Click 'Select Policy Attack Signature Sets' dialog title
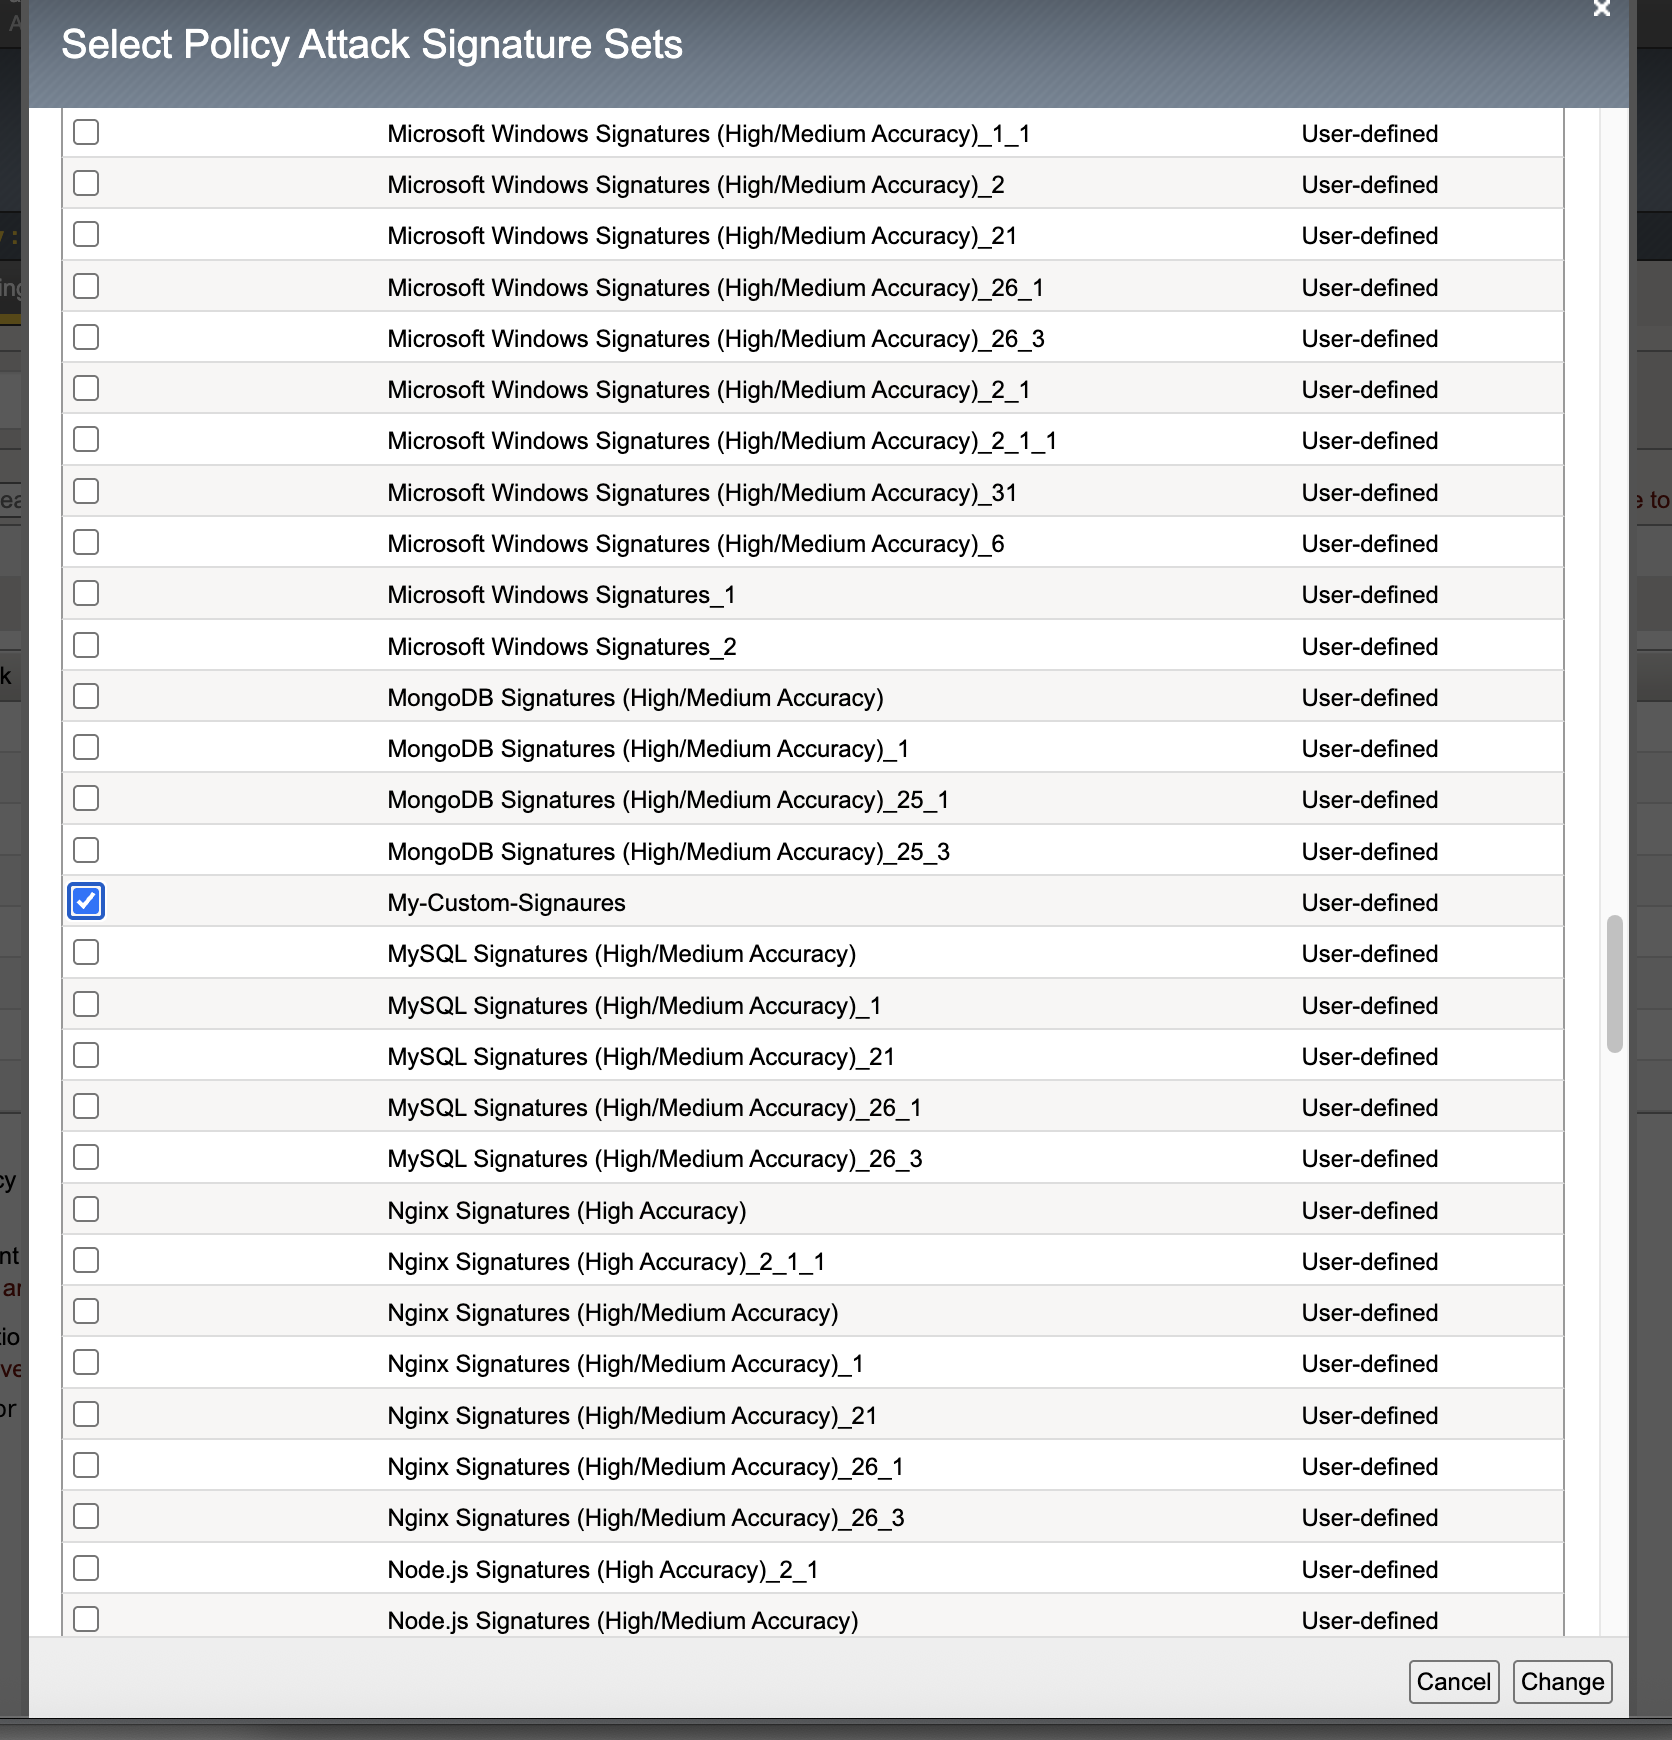The image size is (1672, 1740). point(372,45)
